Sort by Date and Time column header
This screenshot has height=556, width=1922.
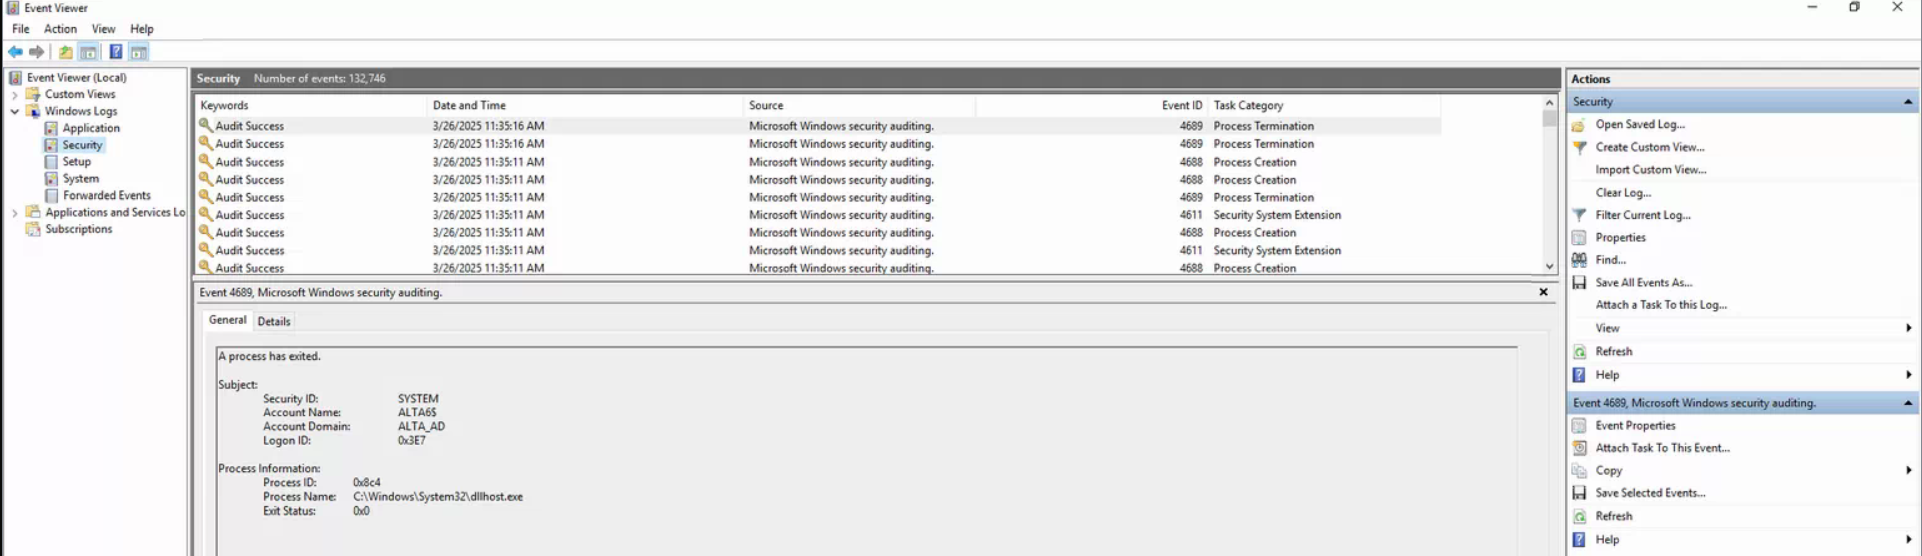point(585,105)
